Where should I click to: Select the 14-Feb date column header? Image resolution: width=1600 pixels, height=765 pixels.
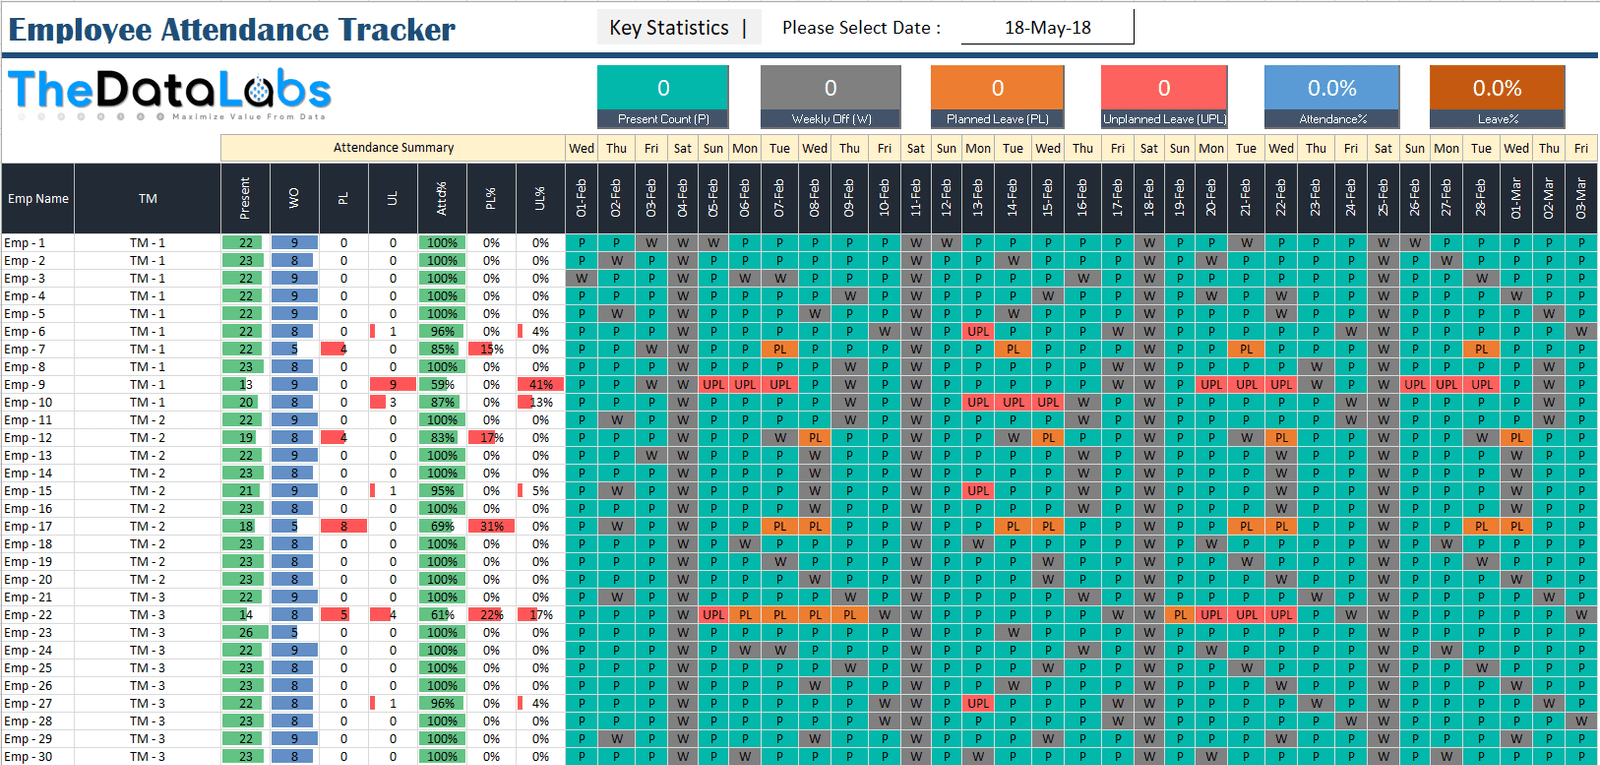pos(1013,199)
